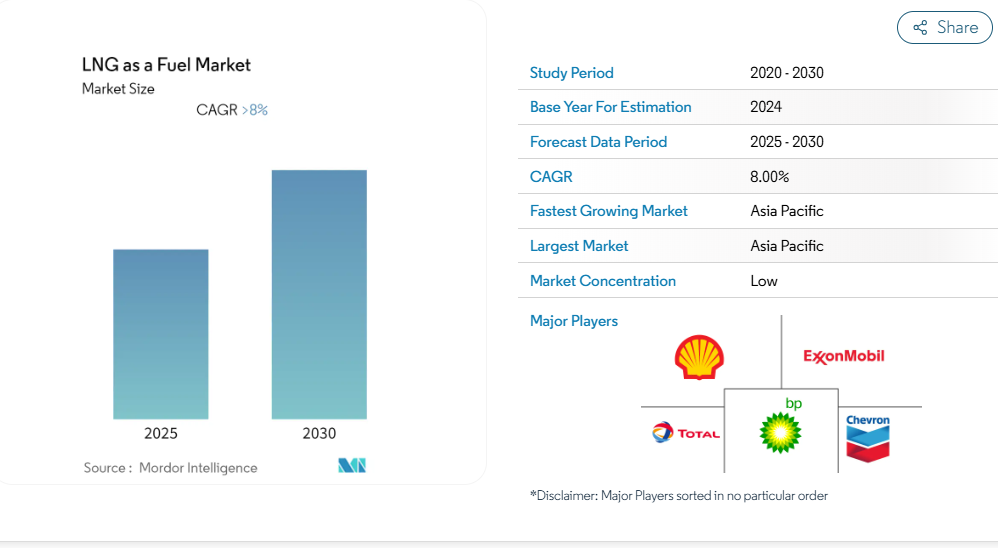Click the CAGR row label in table

click(551, 177)
